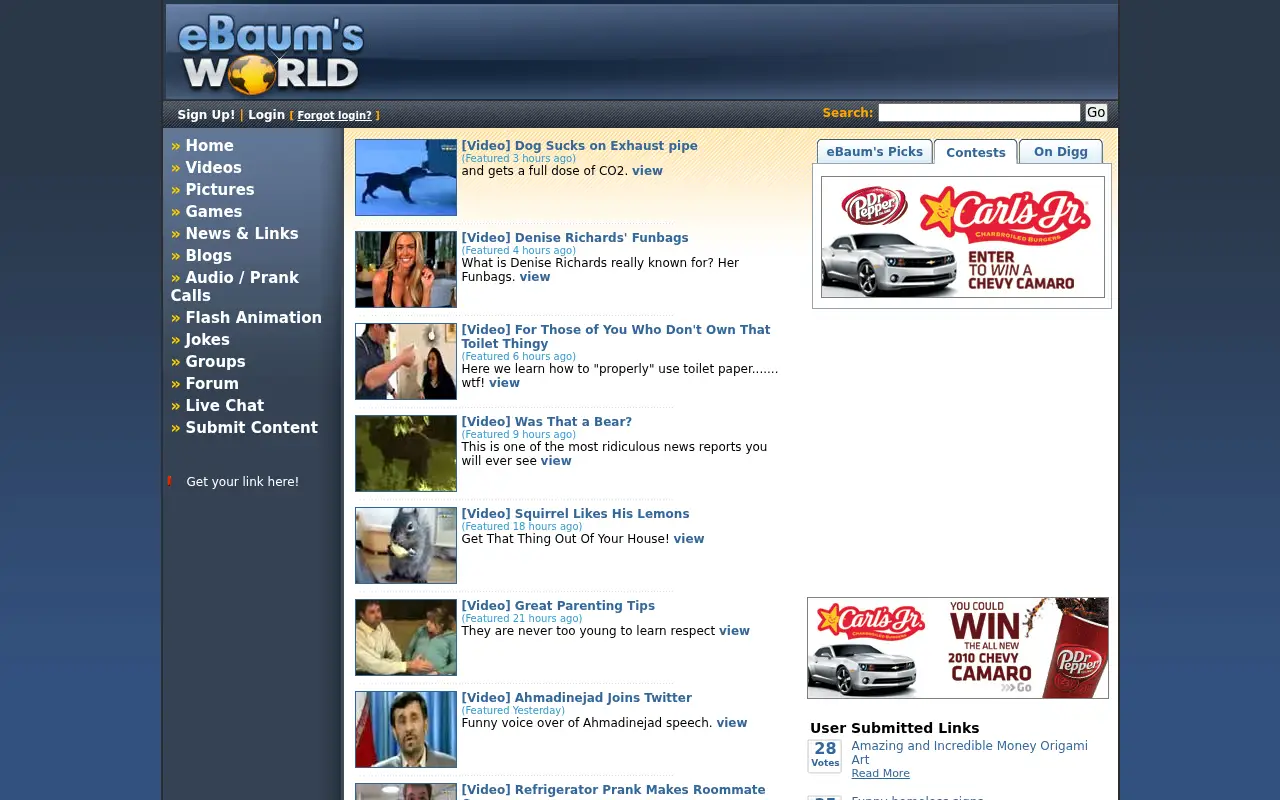Screen dimensions: 1280x800
Task: Open Amazing and Incredible Money Origami Art link
Action: click(969, 753)
